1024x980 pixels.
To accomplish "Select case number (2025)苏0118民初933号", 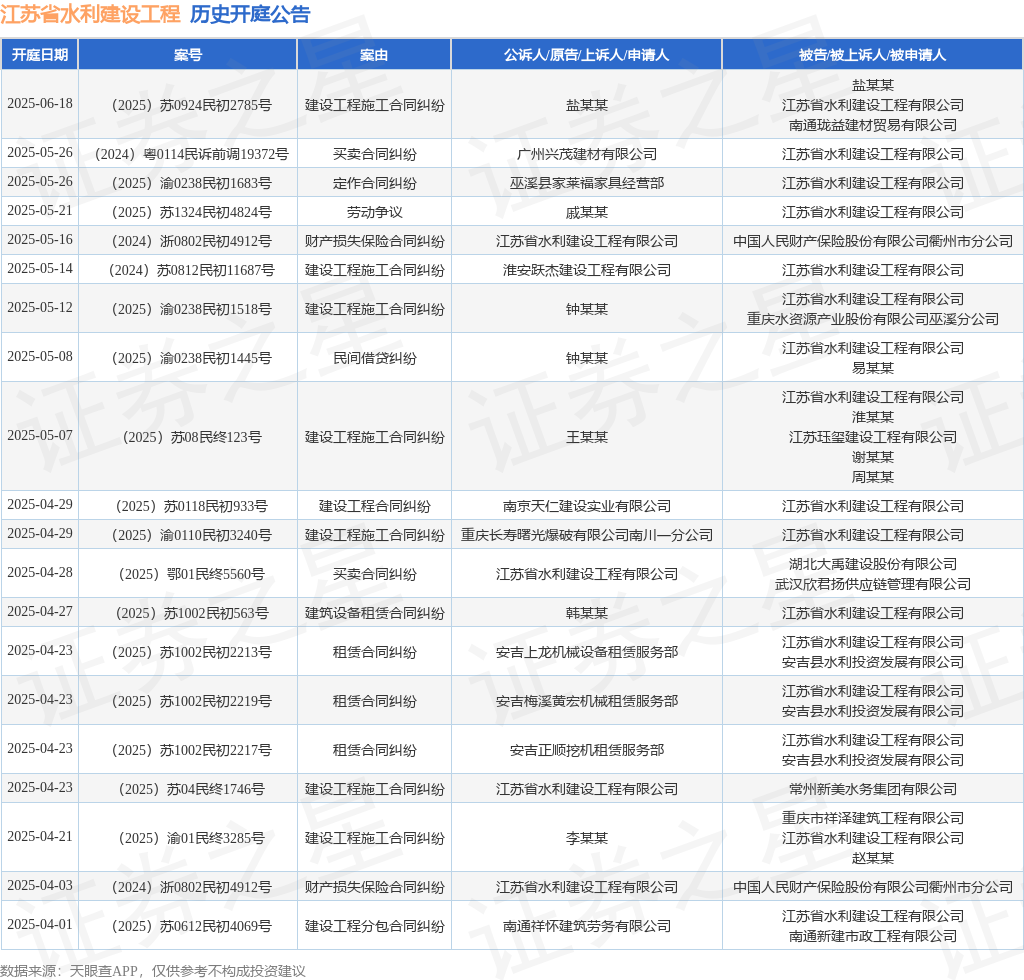I will point(189,507).
